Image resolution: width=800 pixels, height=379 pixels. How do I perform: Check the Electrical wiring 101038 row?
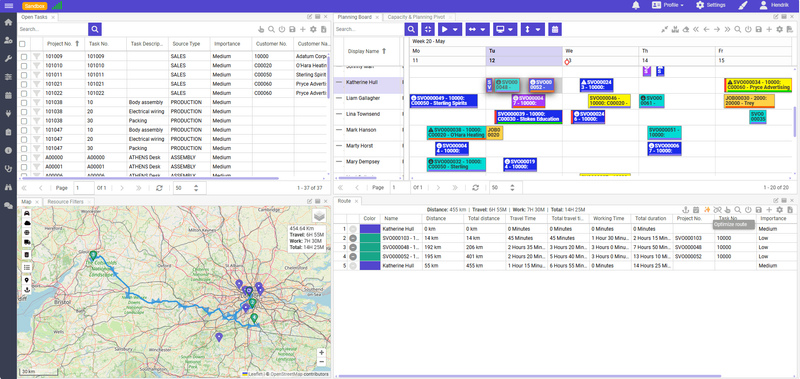[x=24, y=111]
